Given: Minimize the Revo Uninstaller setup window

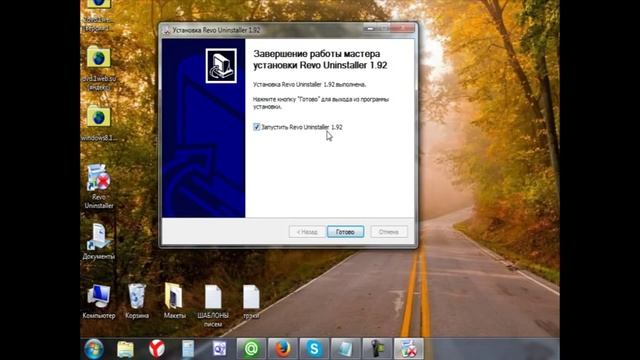Looking at the screenshot, I should pyautogui.click(x=370, y=29).
